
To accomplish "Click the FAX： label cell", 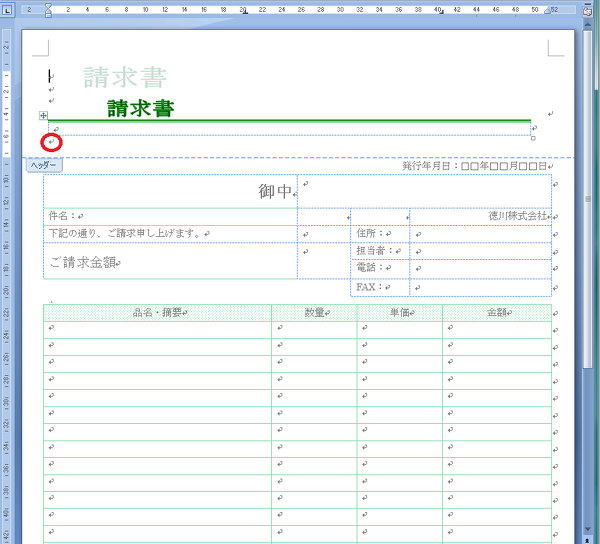I will pyautogui.click(x=380, y=287).
